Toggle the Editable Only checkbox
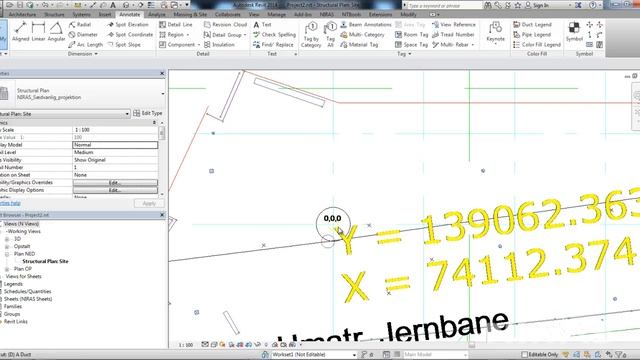640x360 pixels. pyautogui.click(x=524, y=355)
